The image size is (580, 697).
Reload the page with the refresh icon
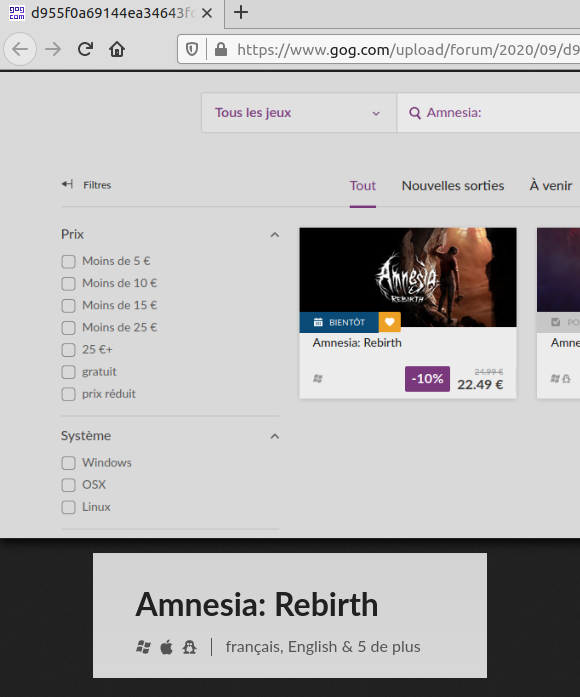[x=85, y=49]
